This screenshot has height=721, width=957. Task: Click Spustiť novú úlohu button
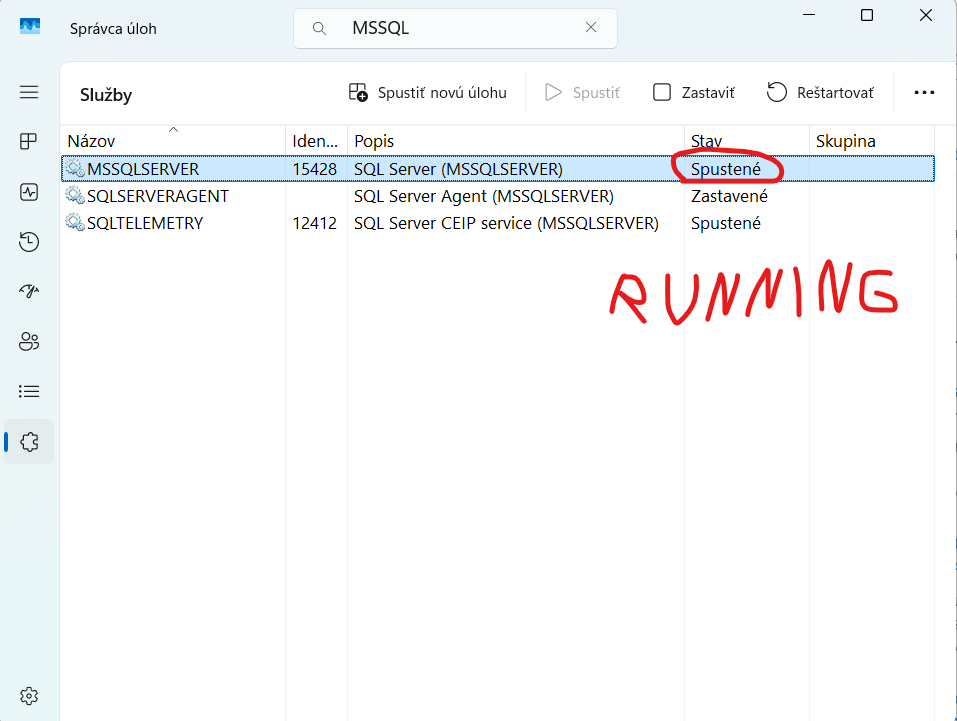[428, 93]
